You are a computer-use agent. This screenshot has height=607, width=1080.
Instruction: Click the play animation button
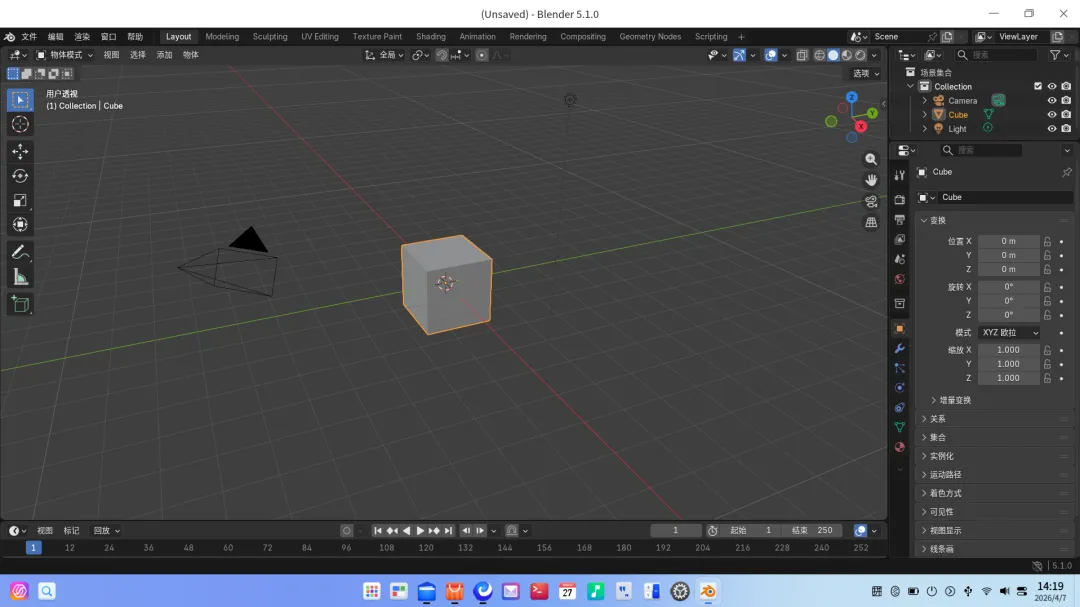420,531
